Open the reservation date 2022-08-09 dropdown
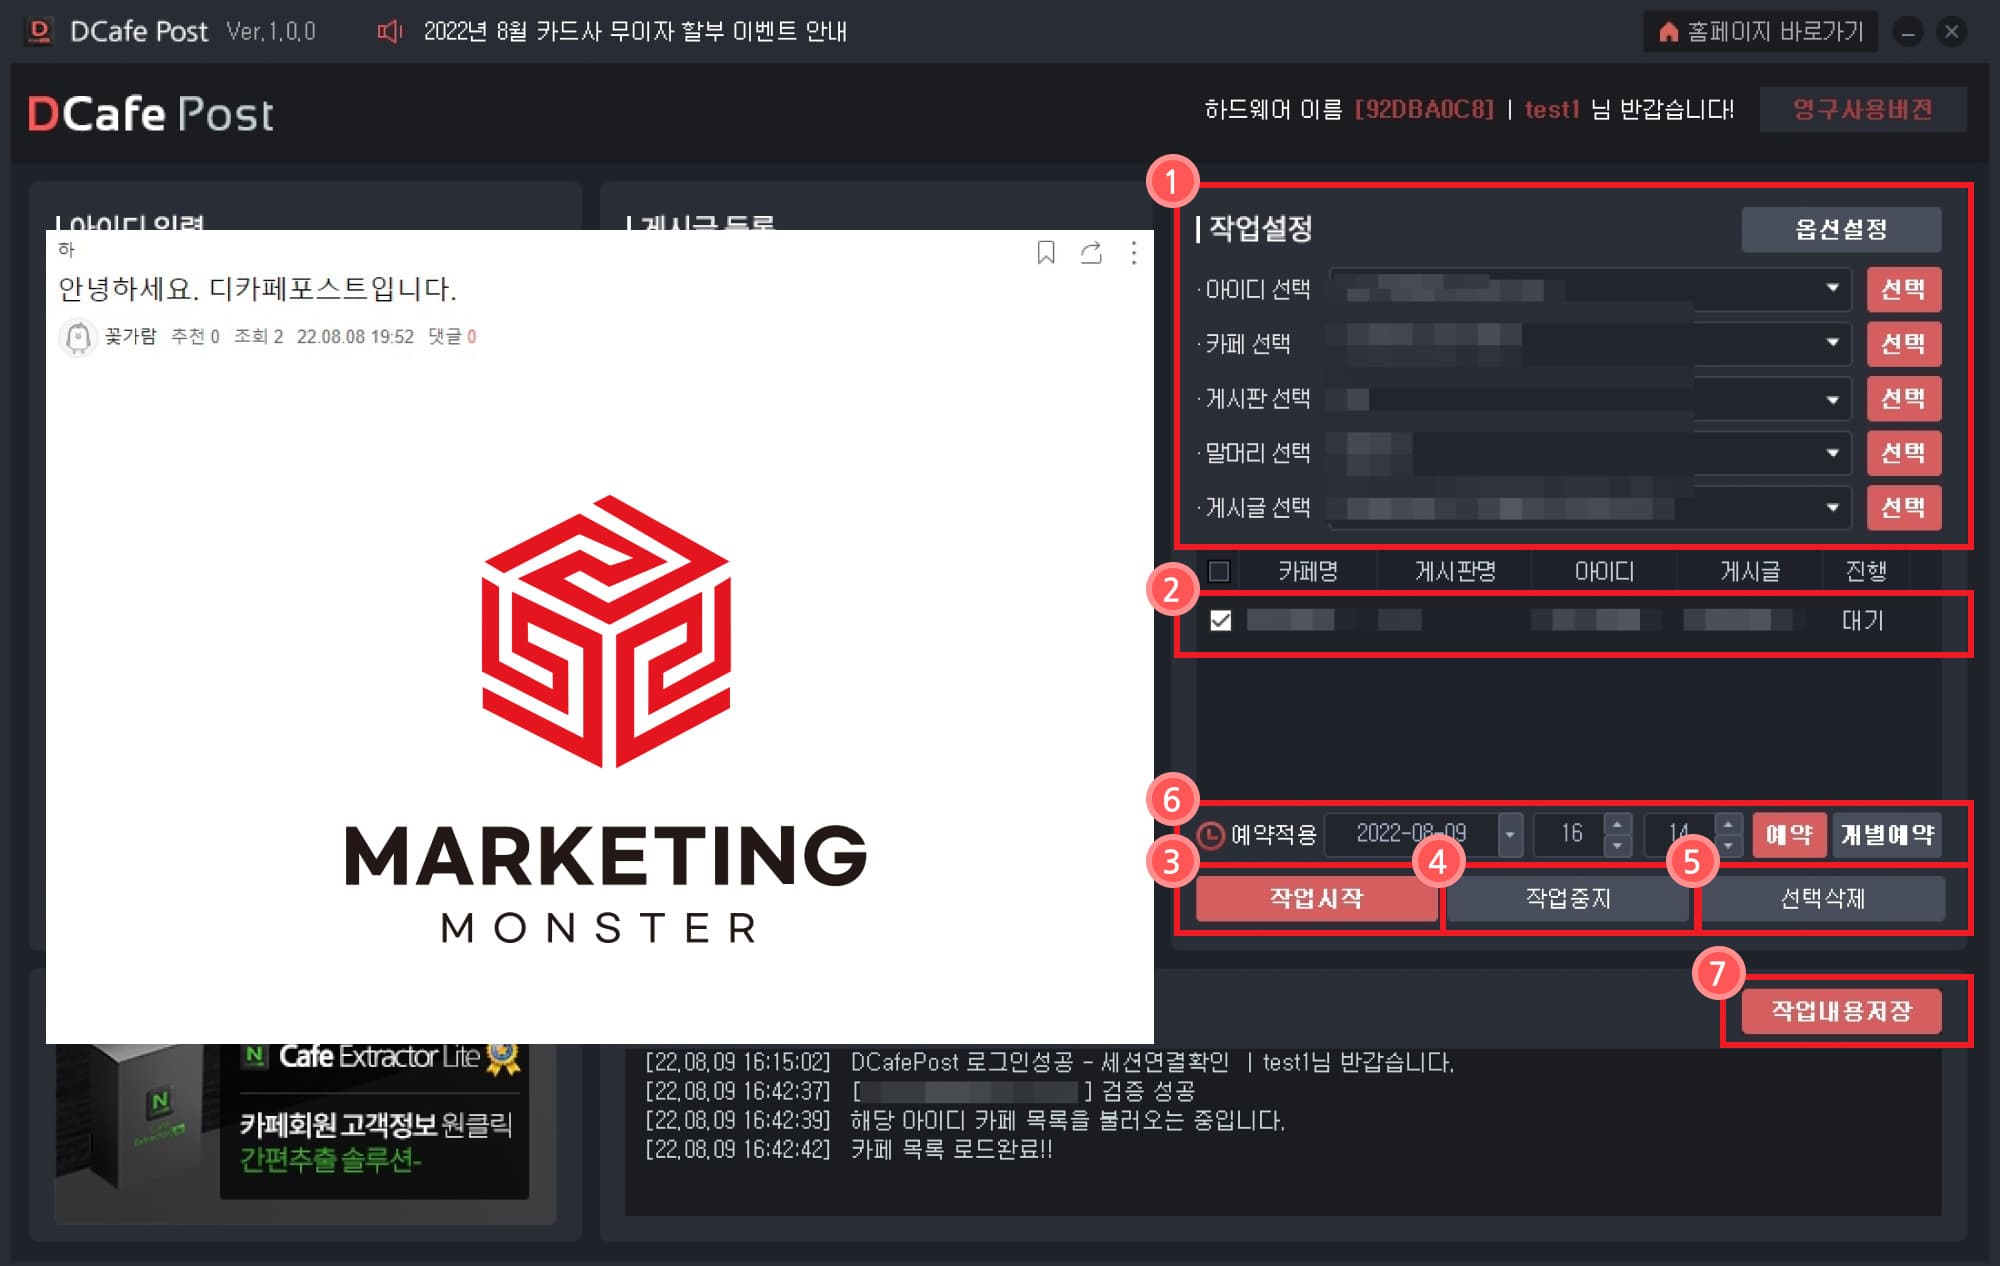The width and height of the screenshot is (2000, 1266). [x=1510, y=834]
